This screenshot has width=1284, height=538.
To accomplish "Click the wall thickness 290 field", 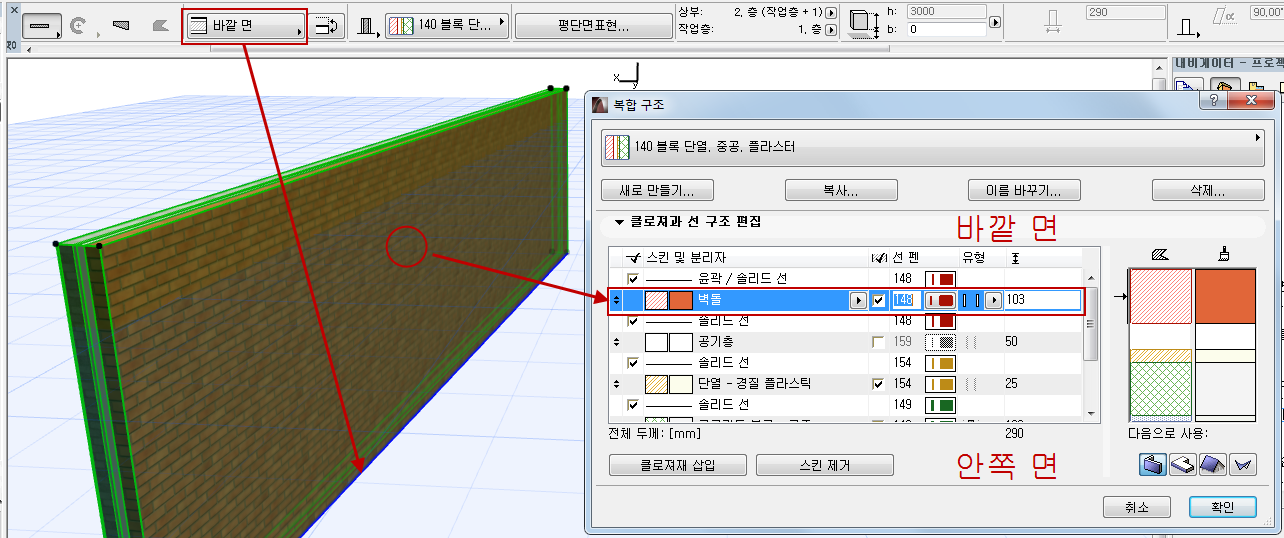I will (x=1125, y=13).
